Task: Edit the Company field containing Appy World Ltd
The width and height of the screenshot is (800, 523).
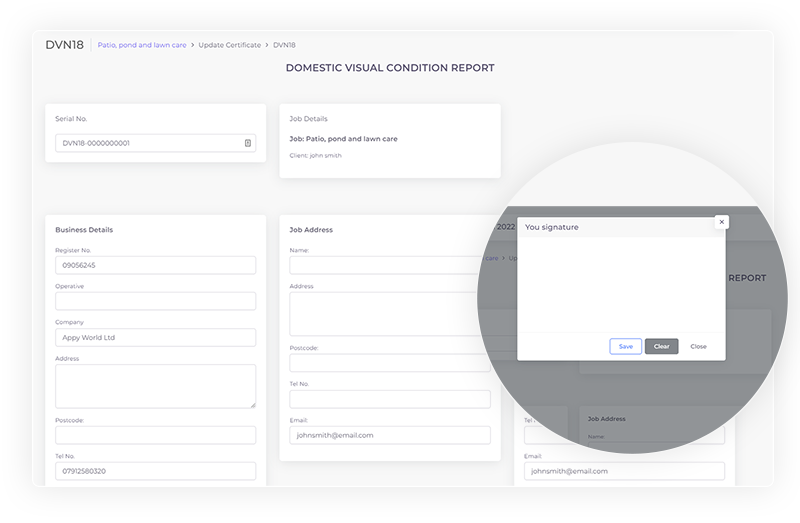Action: [x=155, y=337]
